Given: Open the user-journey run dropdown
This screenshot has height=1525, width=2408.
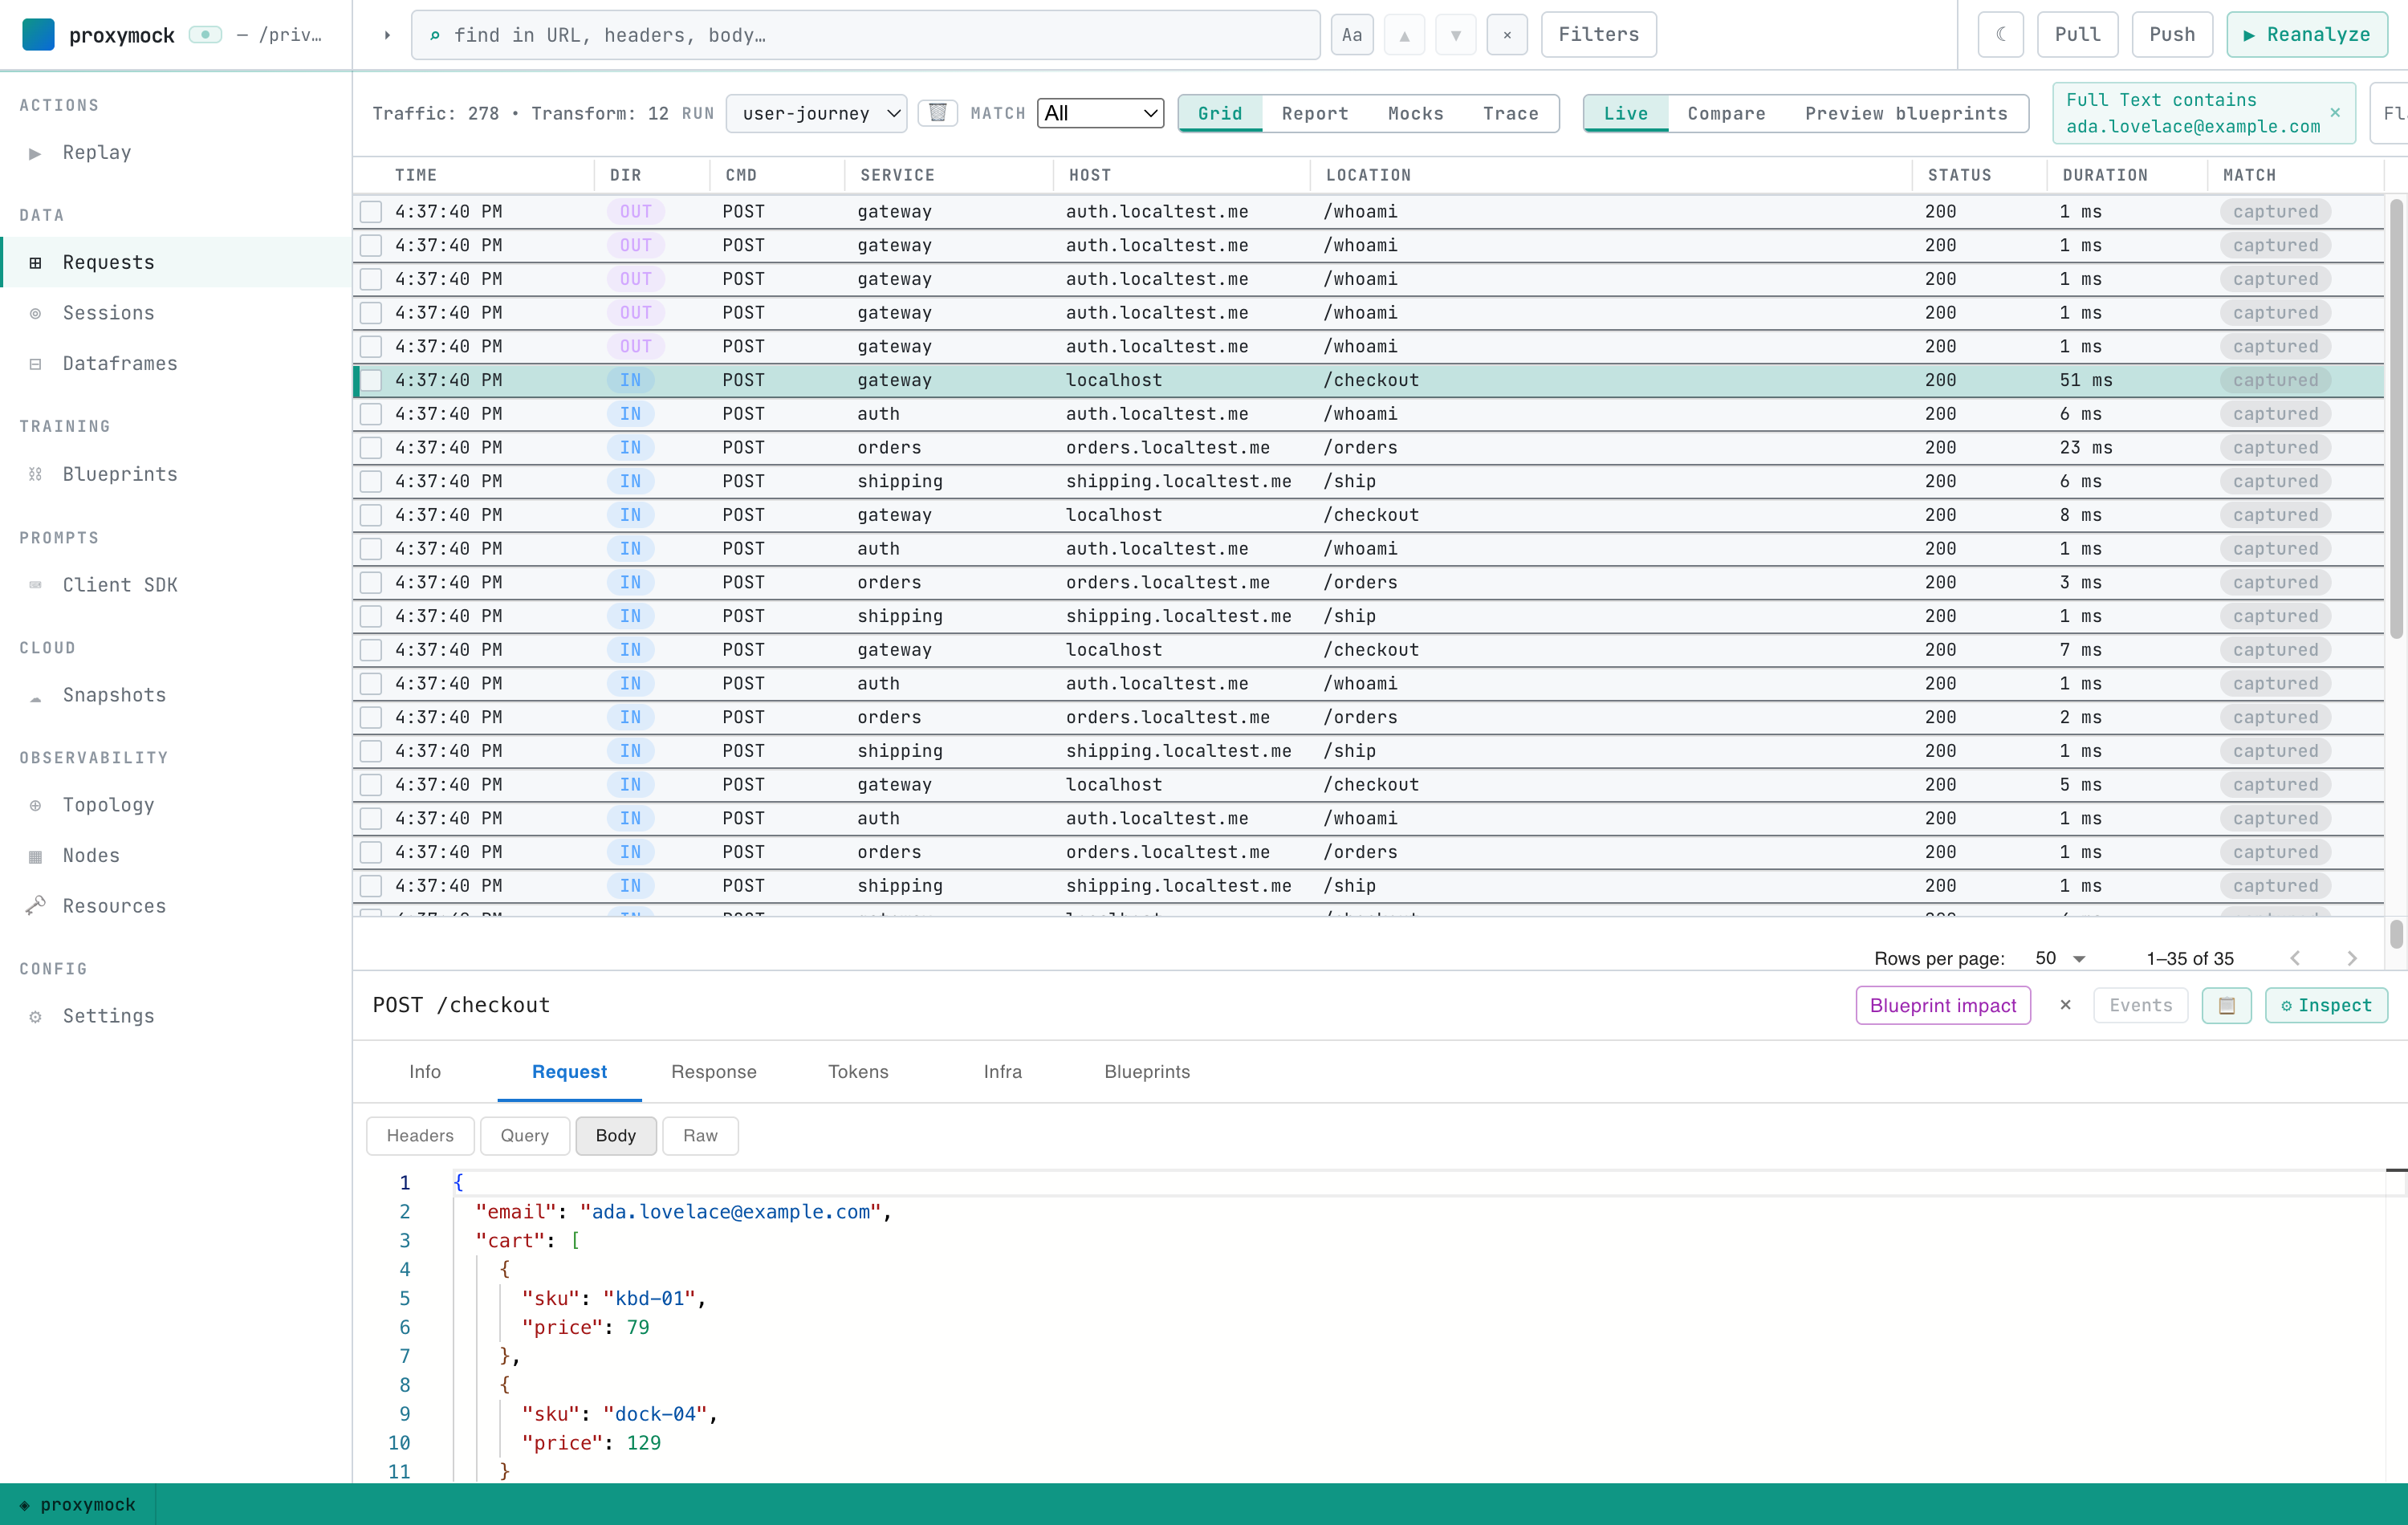Looking at the screenshot, I should (x=816, y=113).
